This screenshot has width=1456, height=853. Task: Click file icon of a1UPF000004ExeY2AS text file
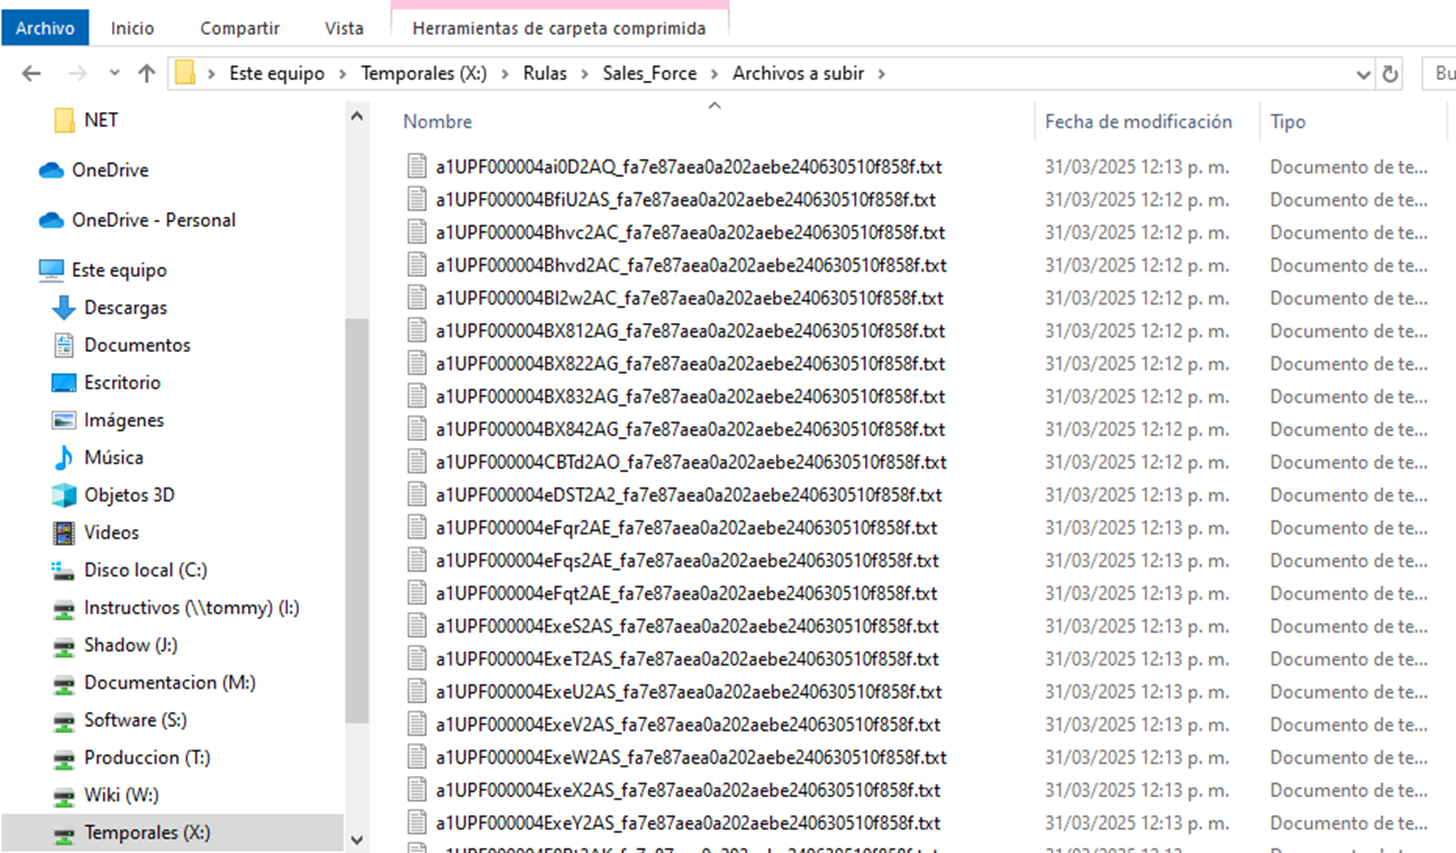pyautogui.click(x=417, y=823)
